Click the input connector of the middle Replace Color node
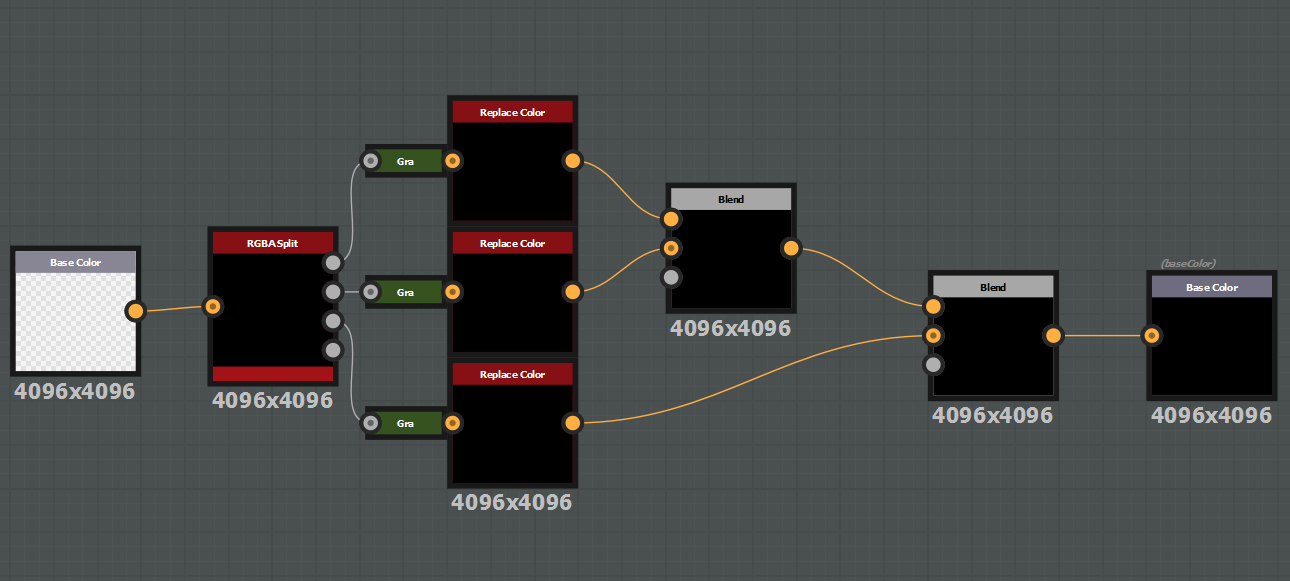1290x581 pixels. [452, 292]
